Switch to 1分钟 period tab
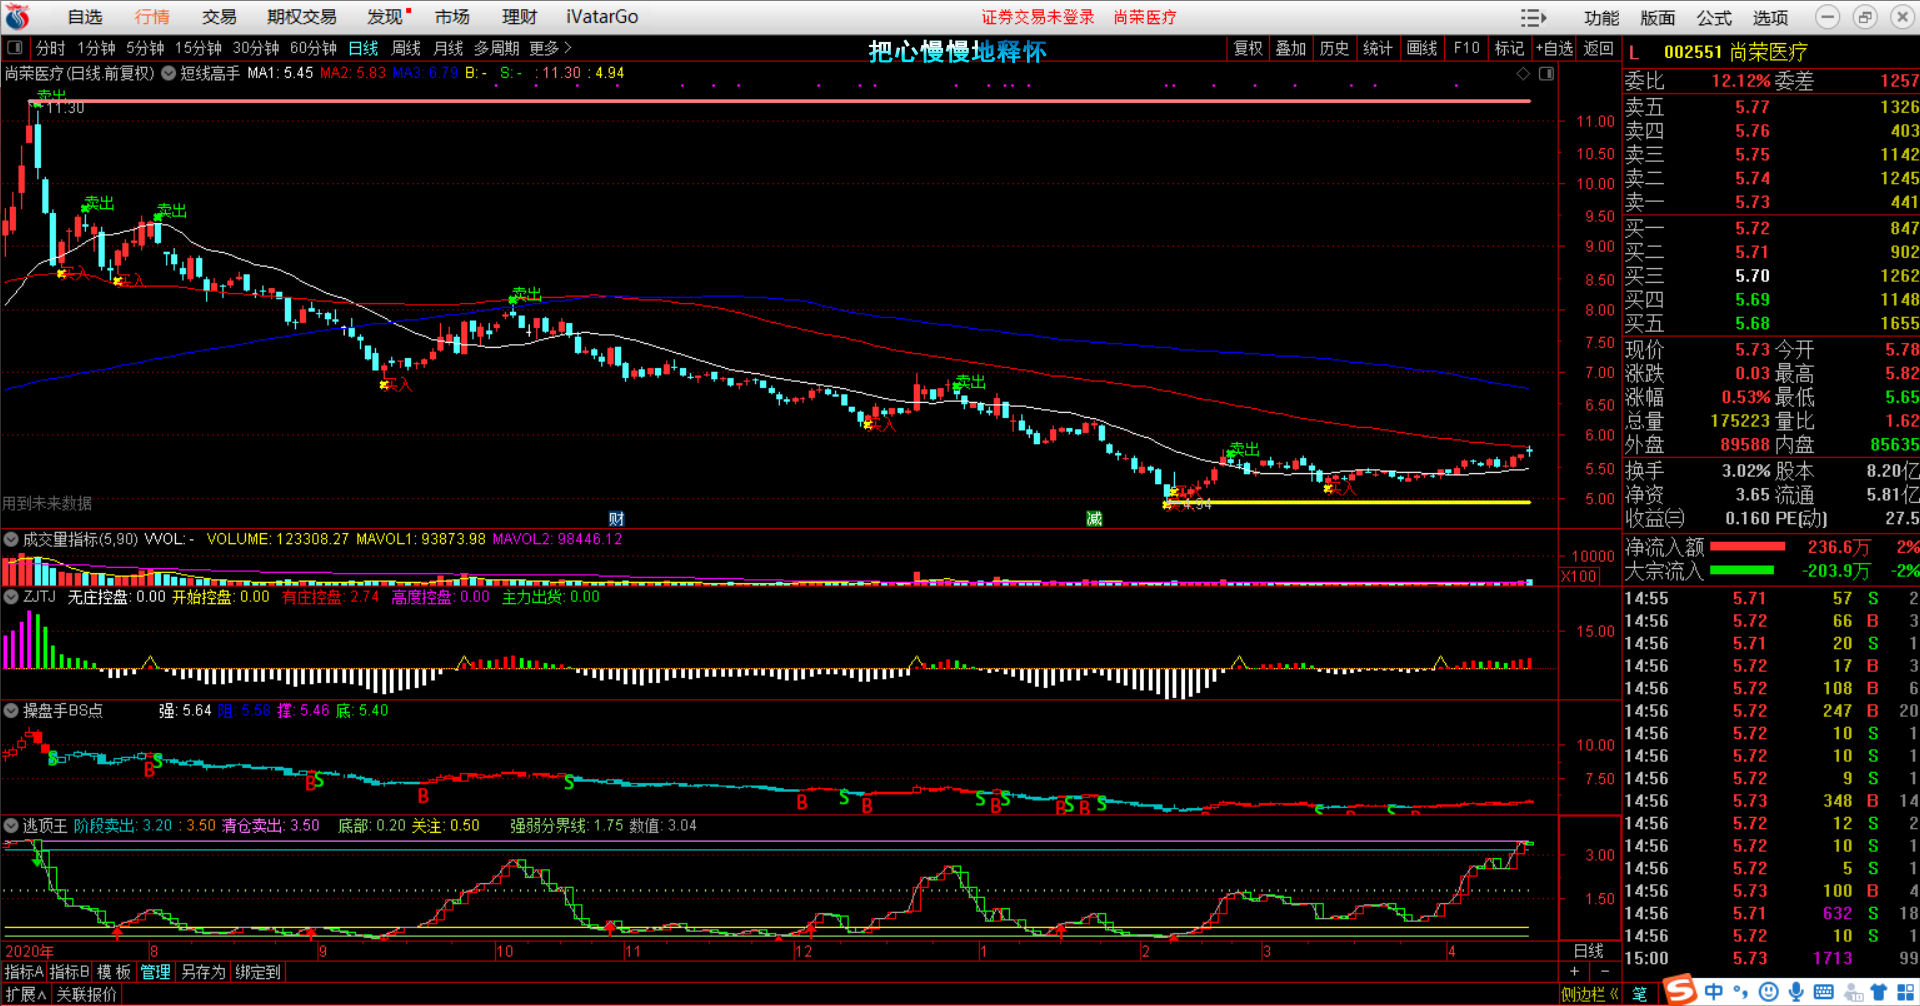The width and height of the screenshot is (1920, 1006). tap(96, 48)
